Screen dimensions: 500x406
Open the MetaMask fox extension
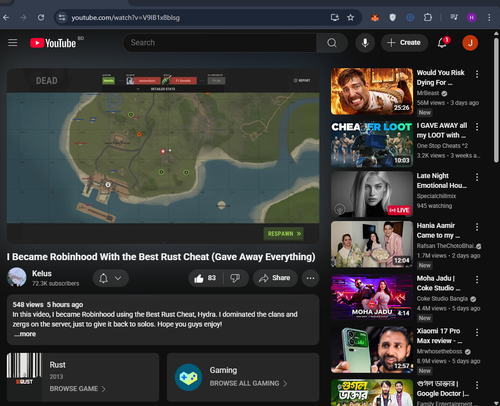(x=375, y=17)
